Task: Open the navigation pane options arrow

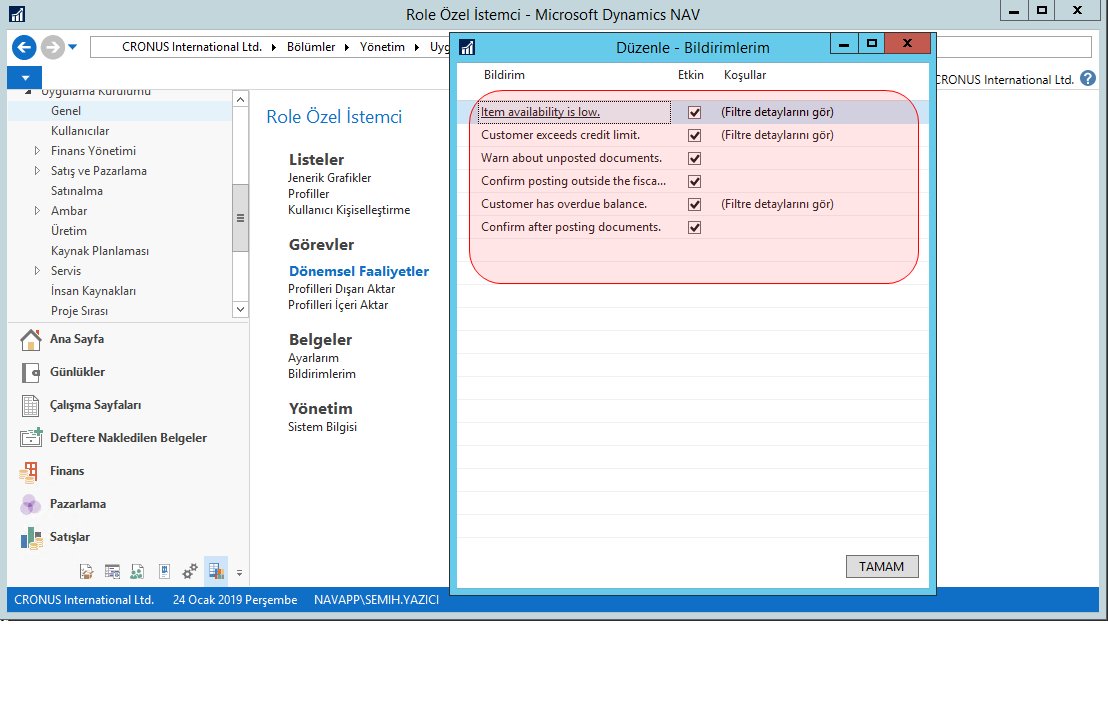Action: point(240,573)
